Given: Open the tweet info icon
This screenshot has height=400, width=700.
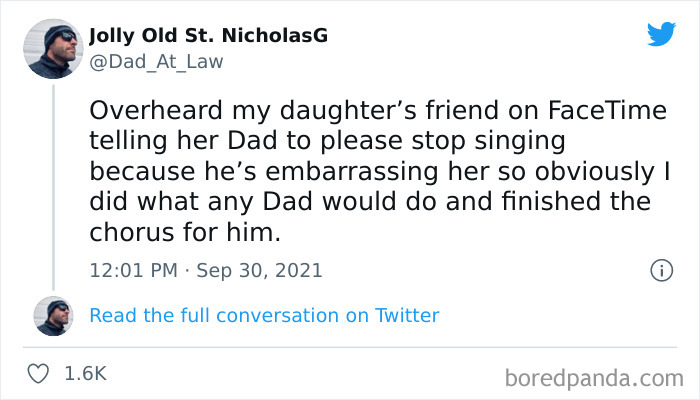Looking at the screenshot, I should point(660,270).
